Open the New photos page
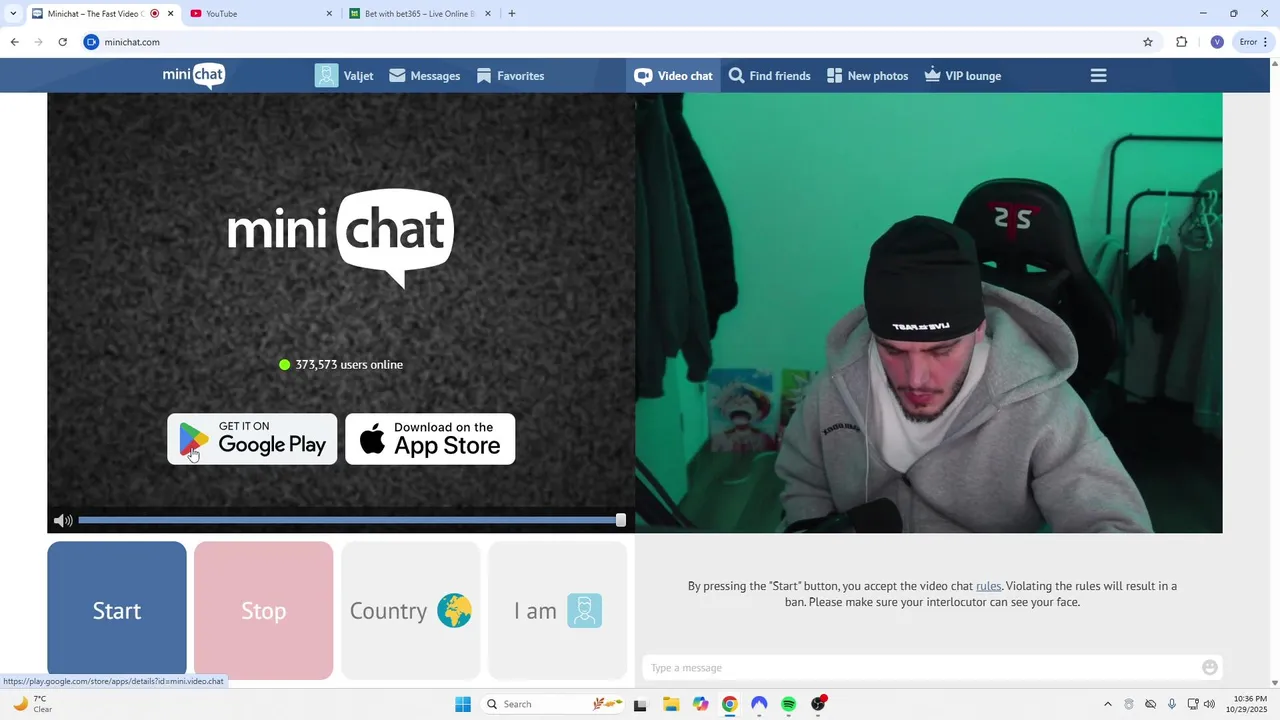This screenshot has width=1280, height=720. 867,76
